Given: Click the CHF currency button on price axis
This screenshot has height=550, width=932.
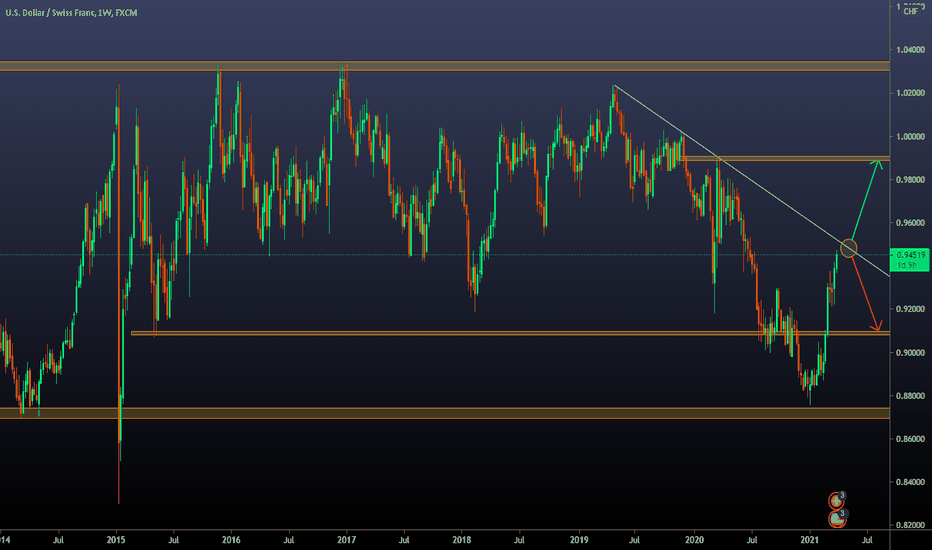Looking at the screenshot, I should (911, 11).
